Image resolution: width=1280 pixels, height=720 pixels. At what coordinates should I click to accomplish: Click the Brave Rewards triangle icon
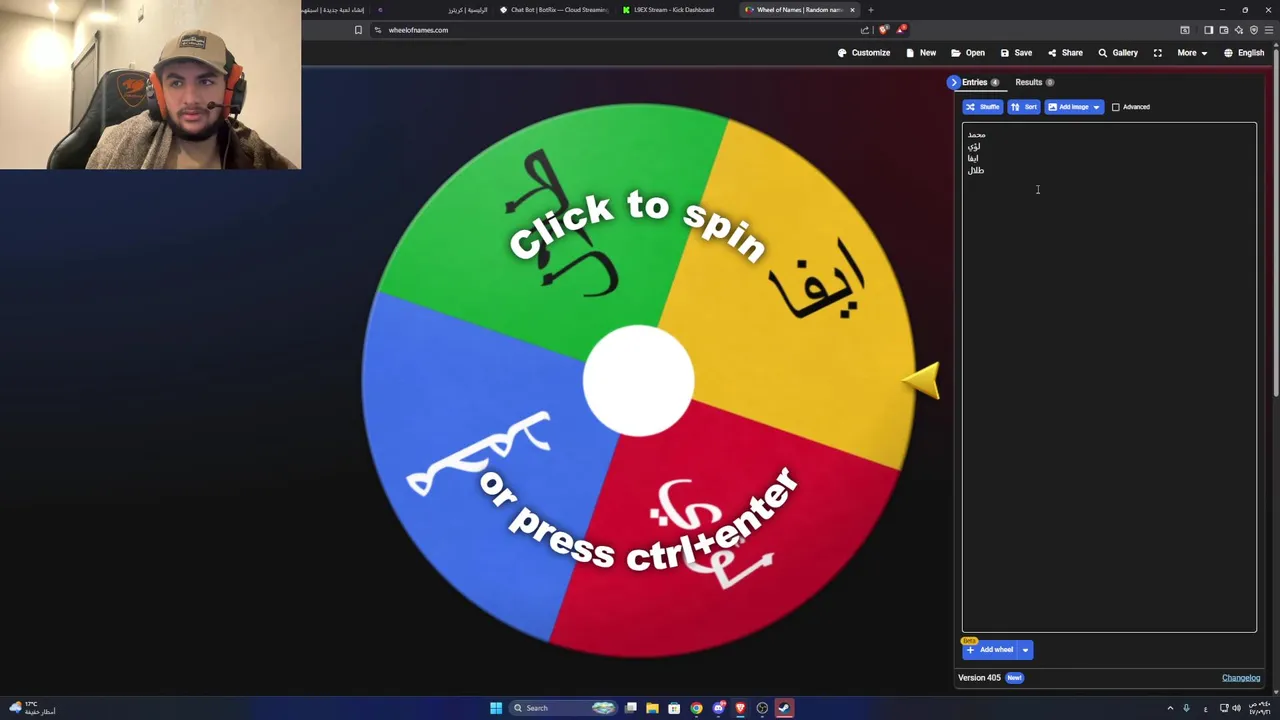click(x=901, y=30)
